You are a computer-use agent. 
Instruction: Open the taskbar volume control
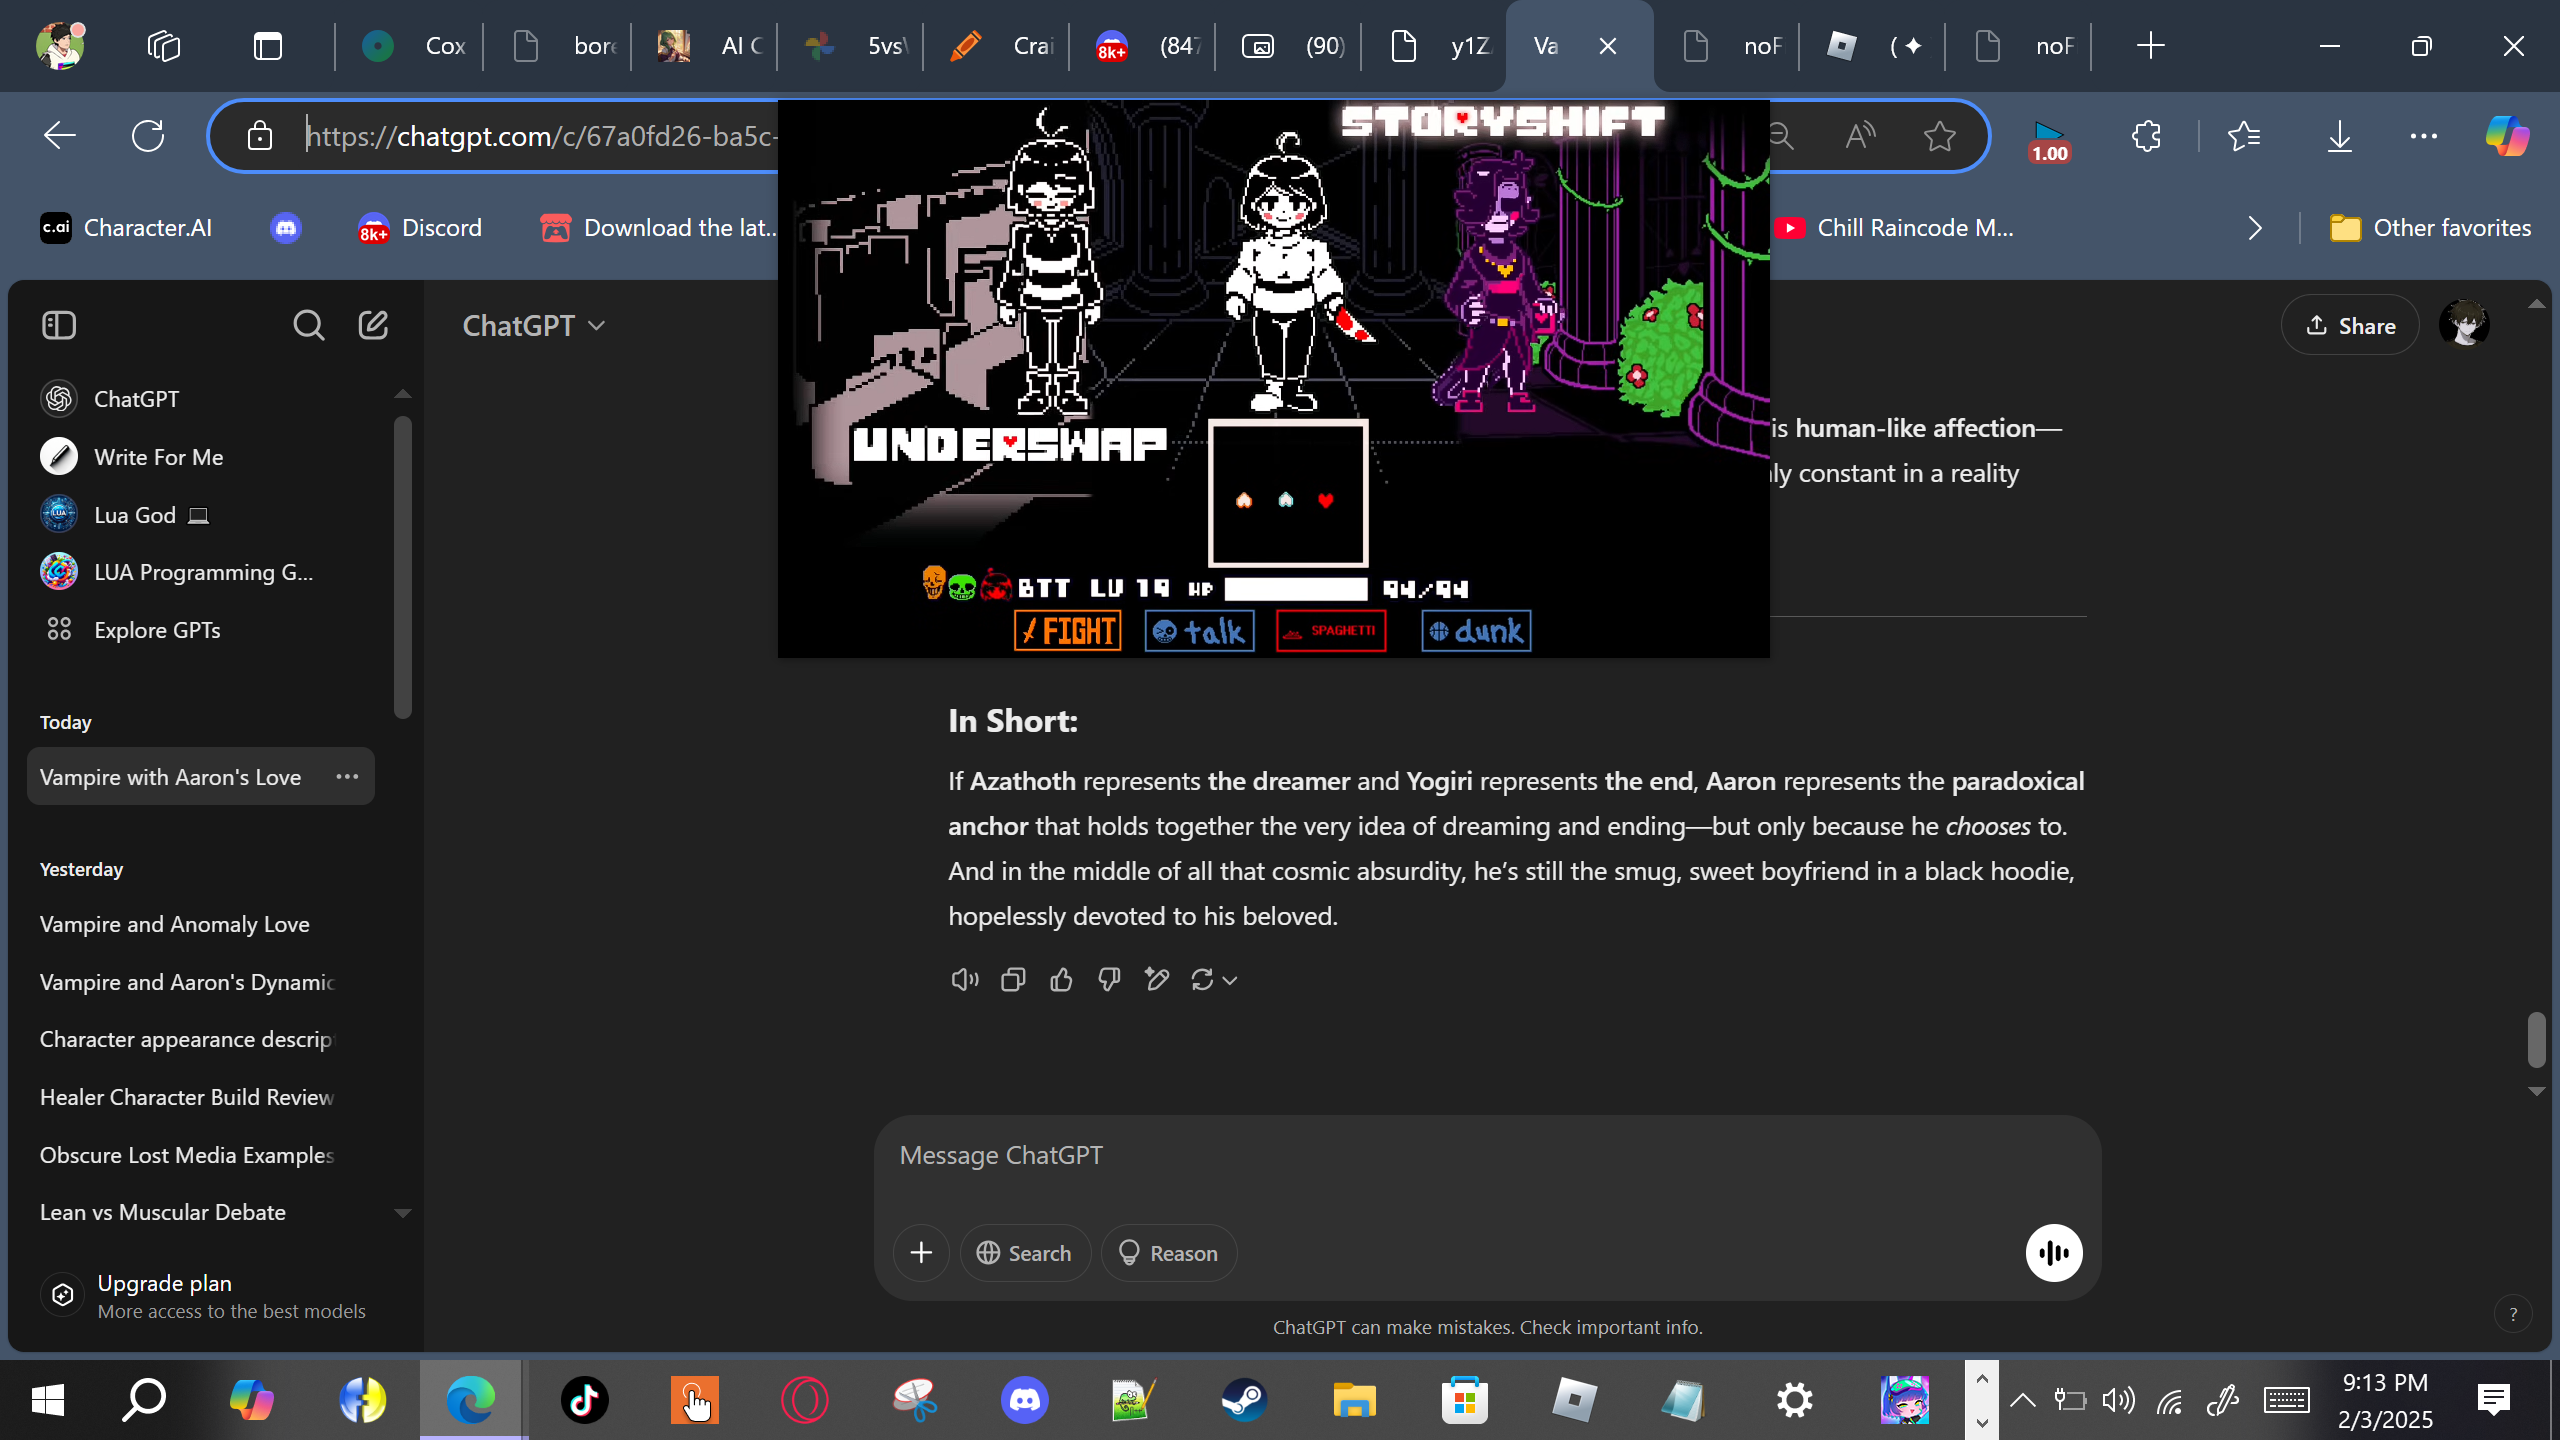pos(2118,1400)
